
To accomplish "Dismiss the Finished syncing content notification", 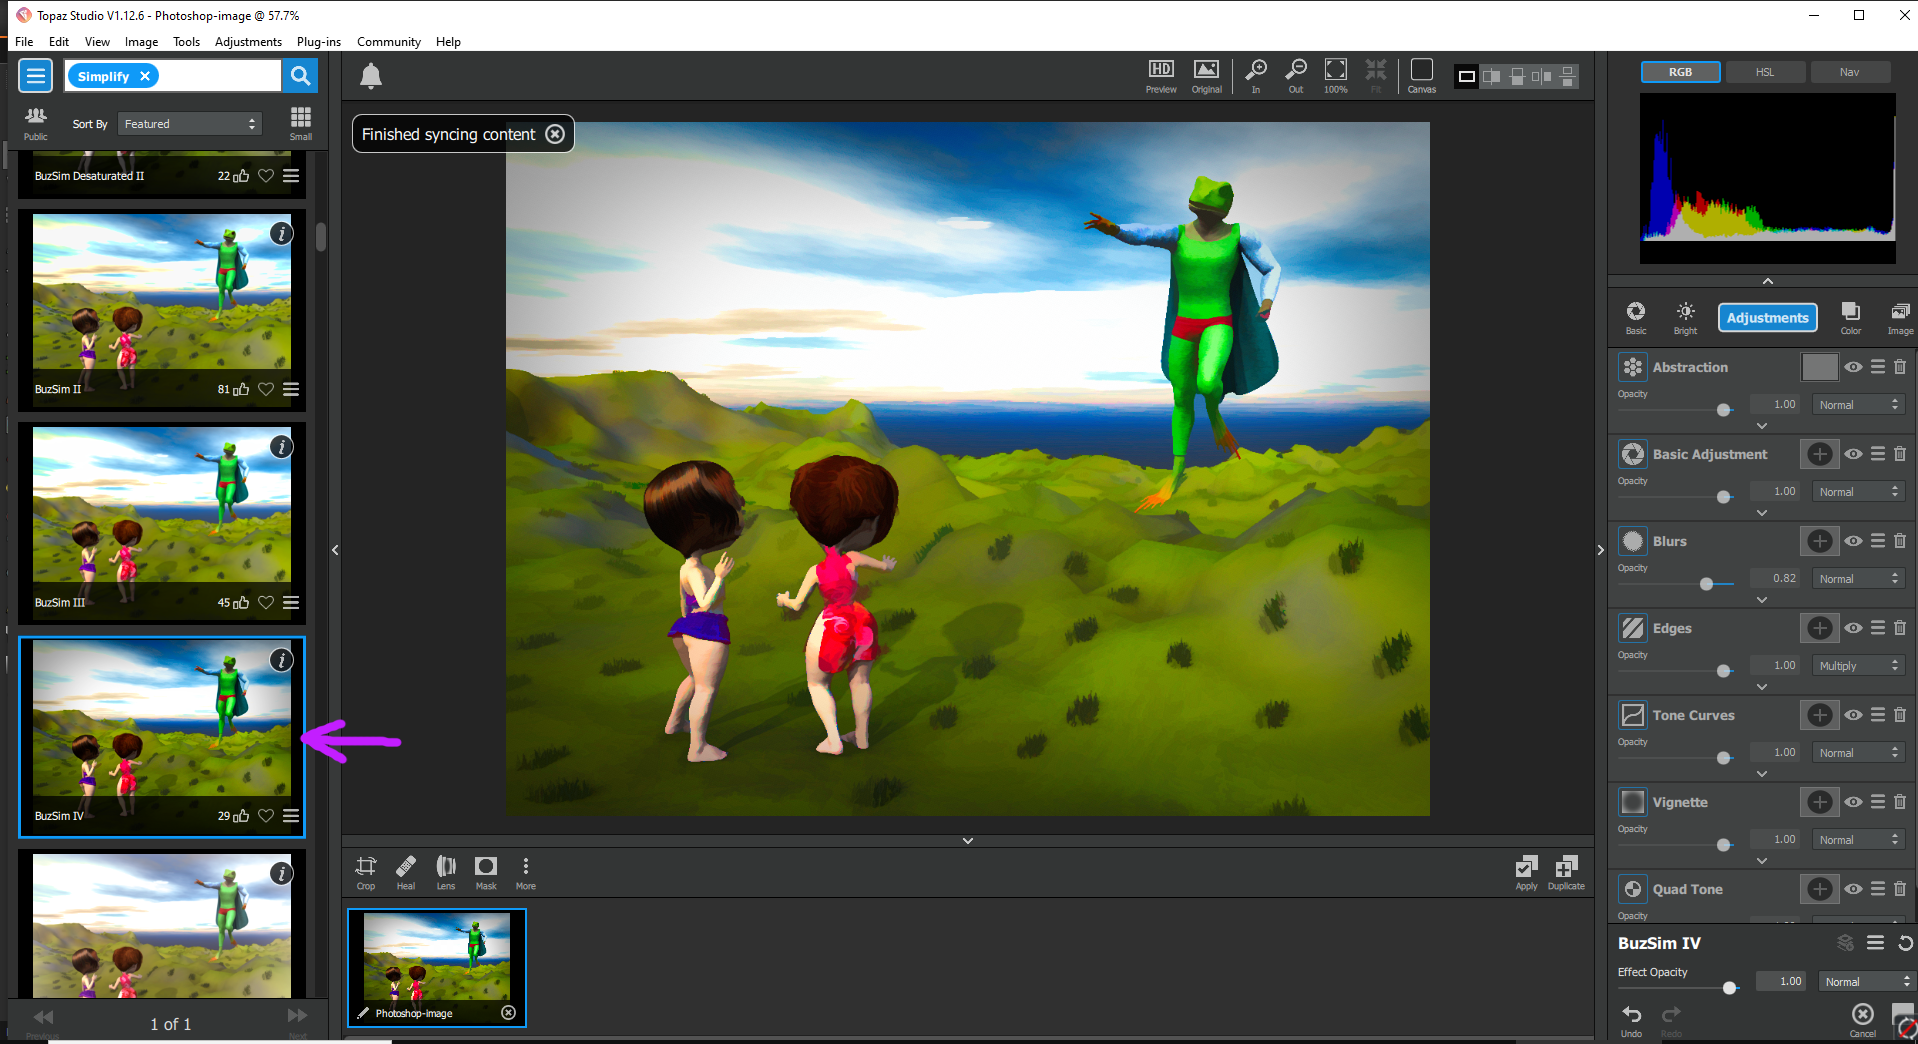I will [x=555, y=134].
